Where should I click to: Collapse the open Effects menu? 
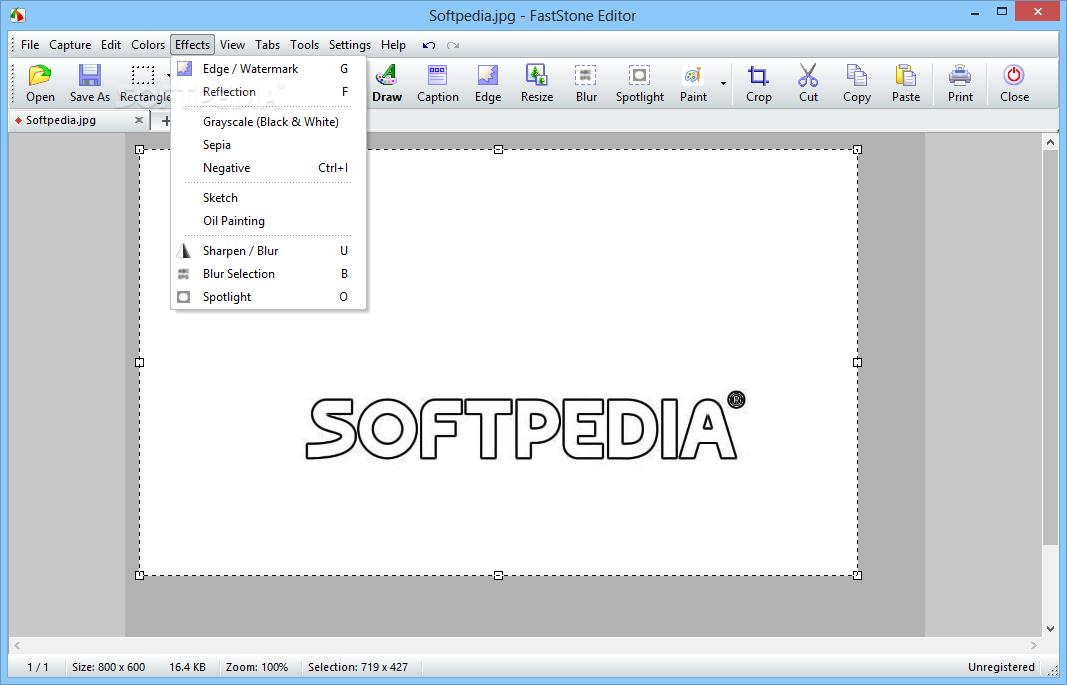pos(193,45)
